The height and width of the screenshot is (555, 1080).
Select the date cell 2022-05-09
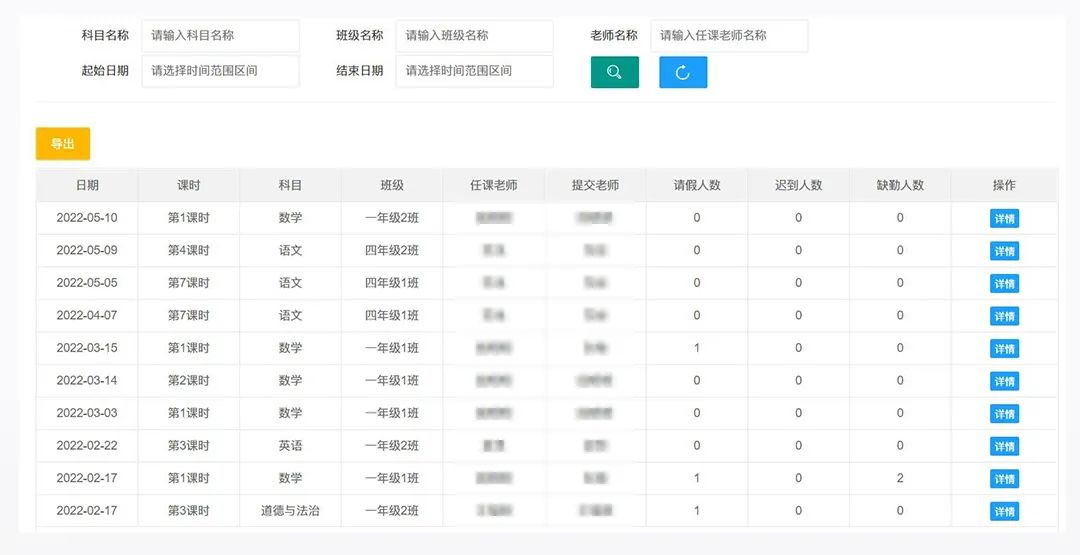87,250
